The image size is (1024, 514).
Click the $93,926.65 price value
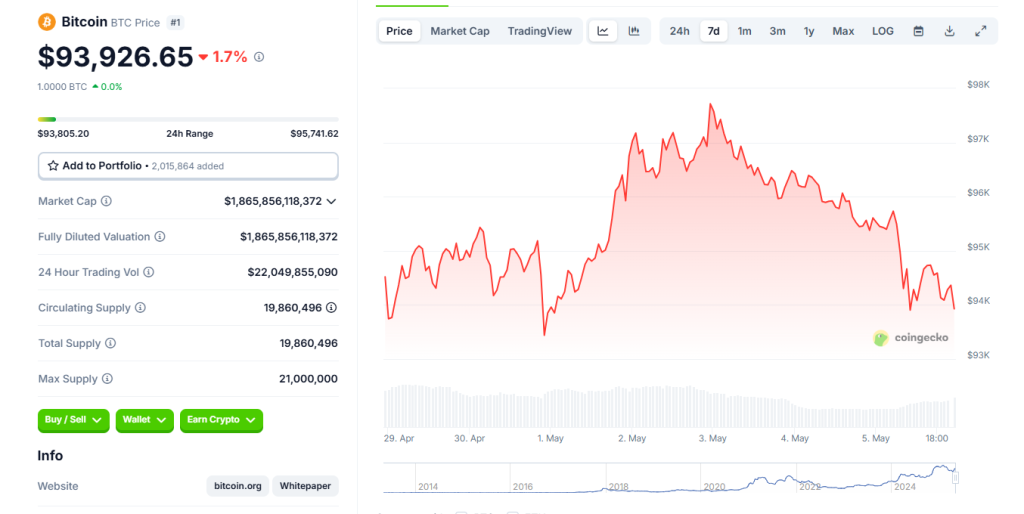click(116, 57)
